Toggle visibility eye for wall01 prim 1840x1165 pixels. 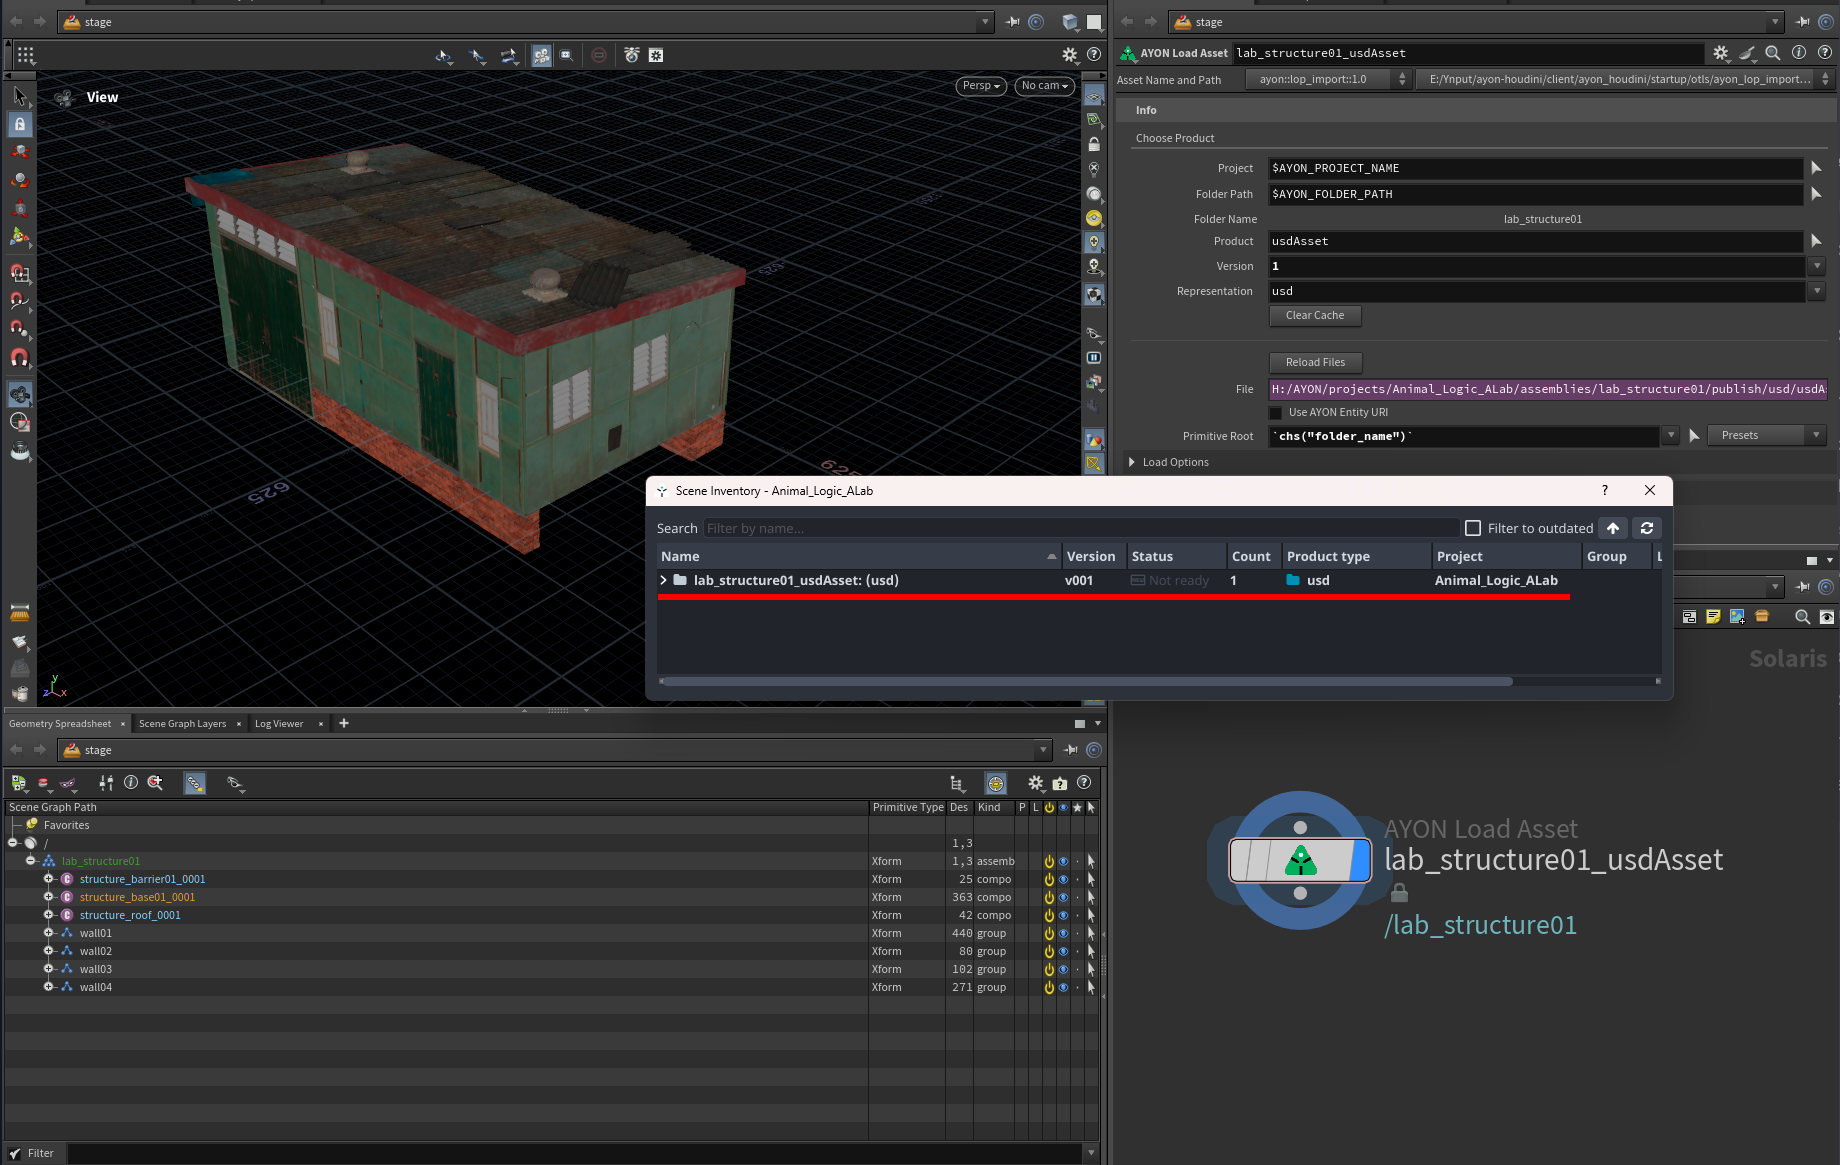pos(1063,933)
